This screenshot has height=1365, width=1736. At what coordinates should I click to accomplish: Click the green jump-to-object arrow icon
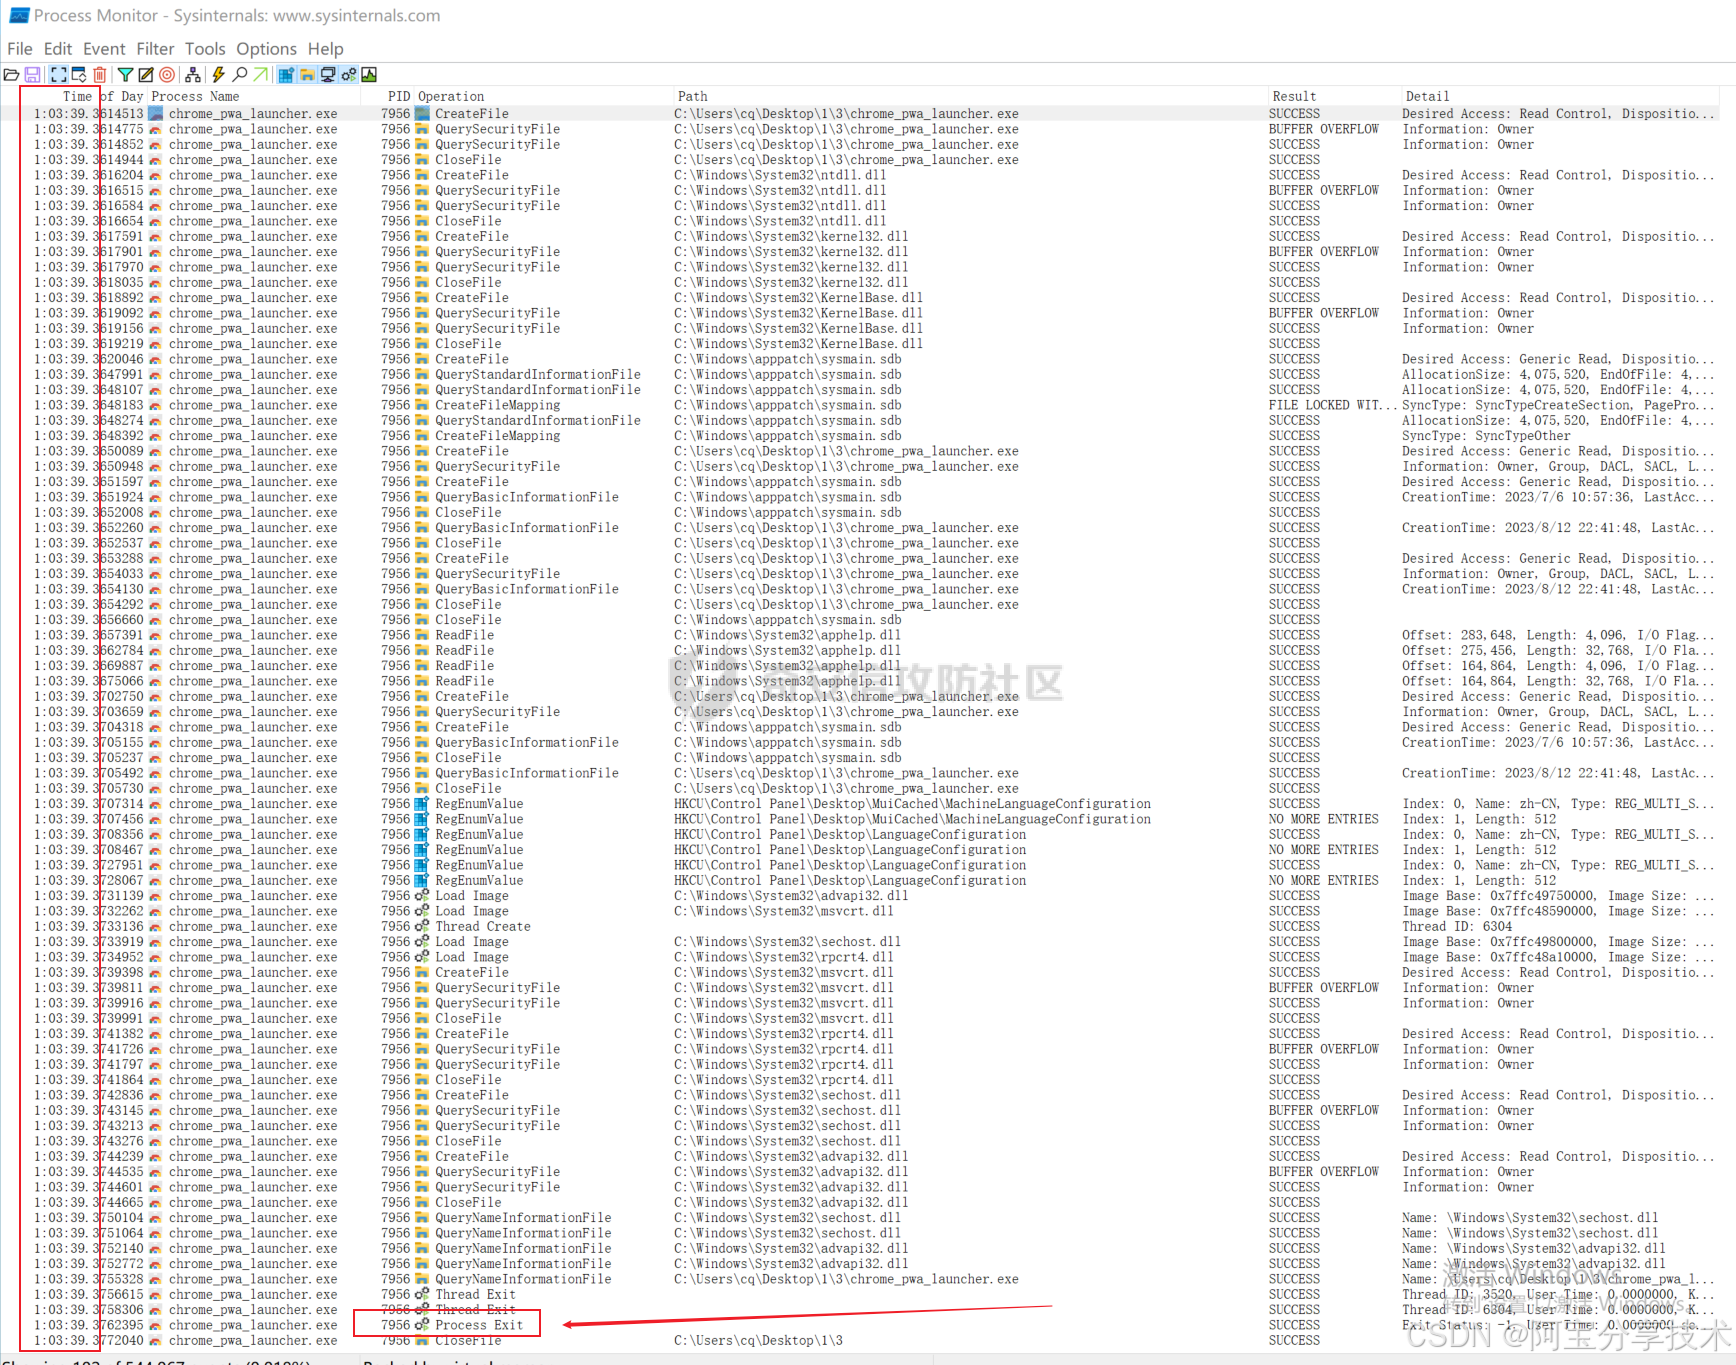click(x=260, y=75)
